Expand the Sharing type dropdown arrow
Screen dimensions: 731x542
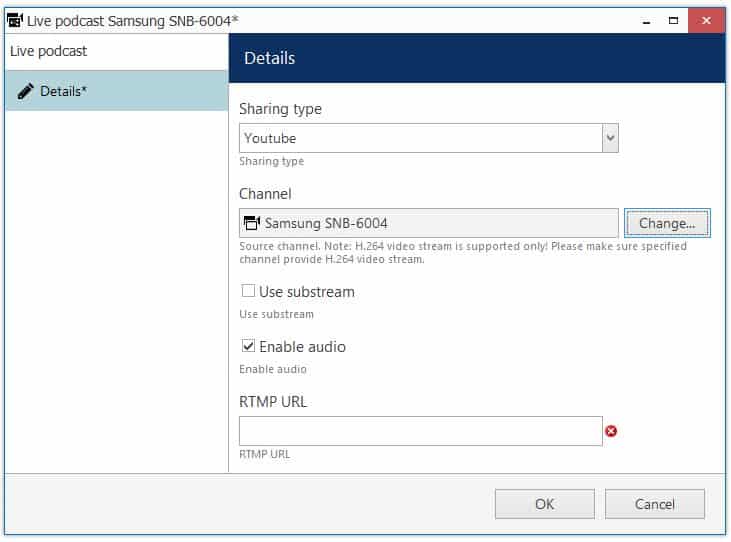click(610, 138)
